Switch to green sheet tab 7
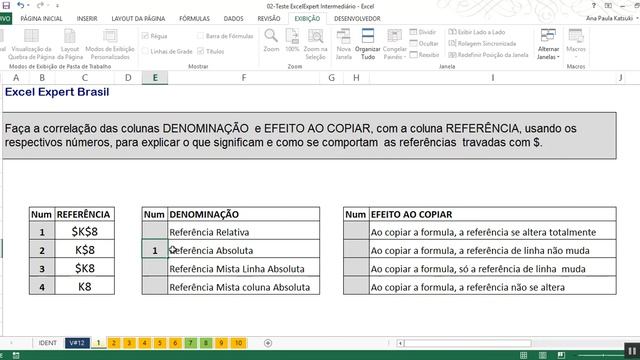The width and height of the screenshot is (640, 360). point(191,343)
